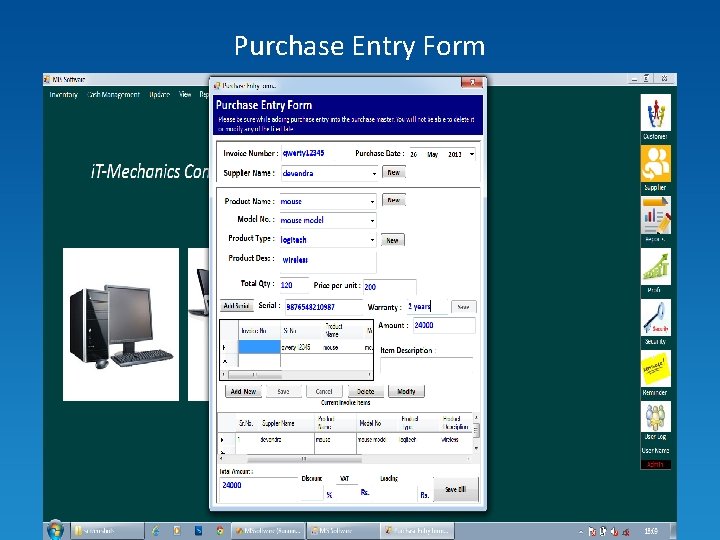This screenshot has width=720, height=540.
Task: Open the media player taskbar icon
Action: [177, 531]
